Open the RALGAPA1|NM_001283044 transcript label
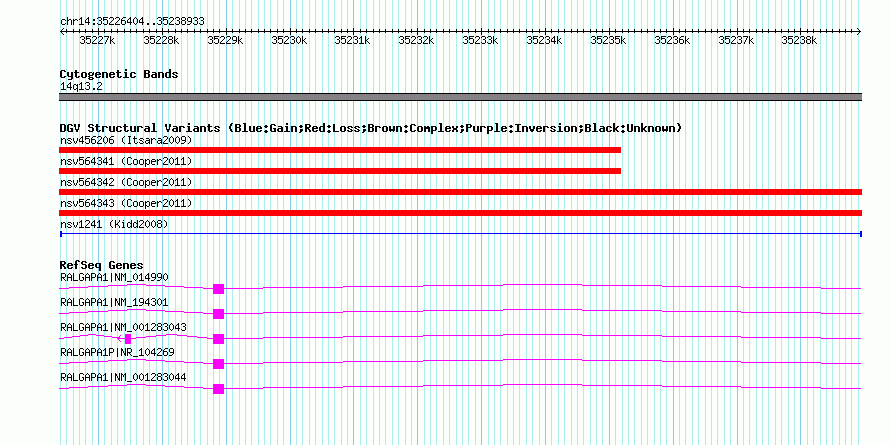Viewport: 890px width, 445px height. (x=123, y=377)
